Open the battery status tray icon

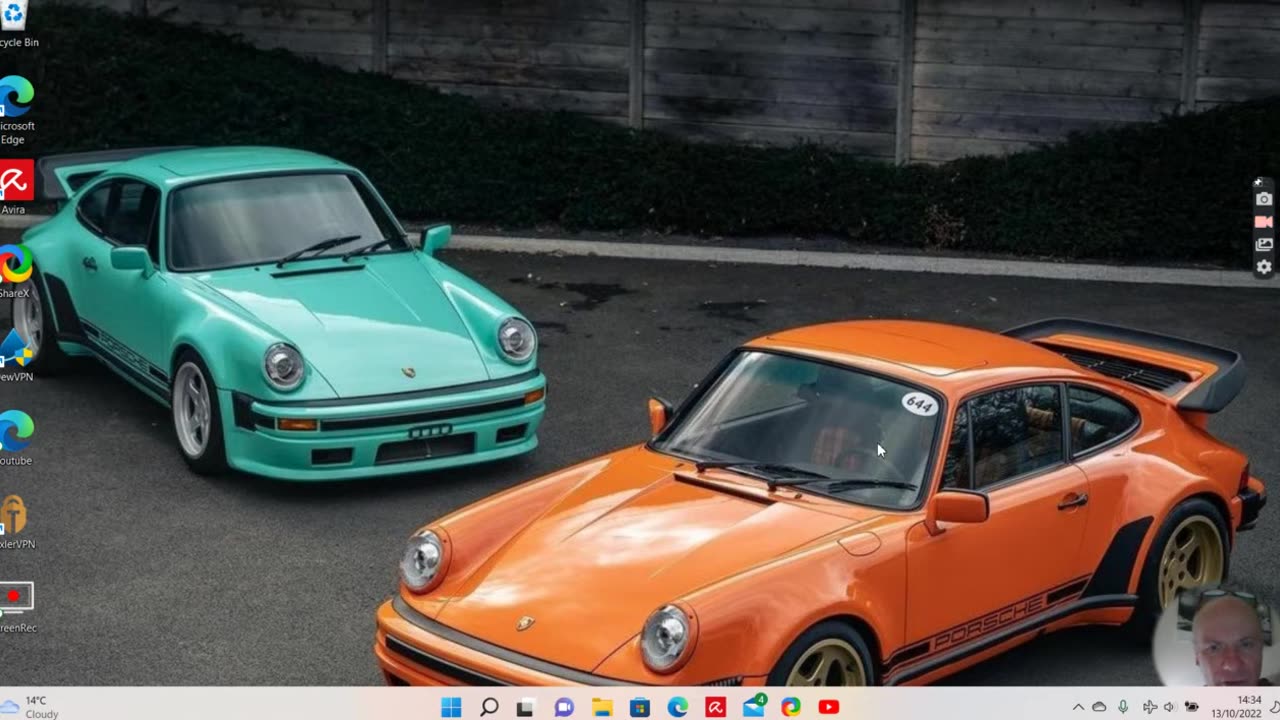[1191, 707]
